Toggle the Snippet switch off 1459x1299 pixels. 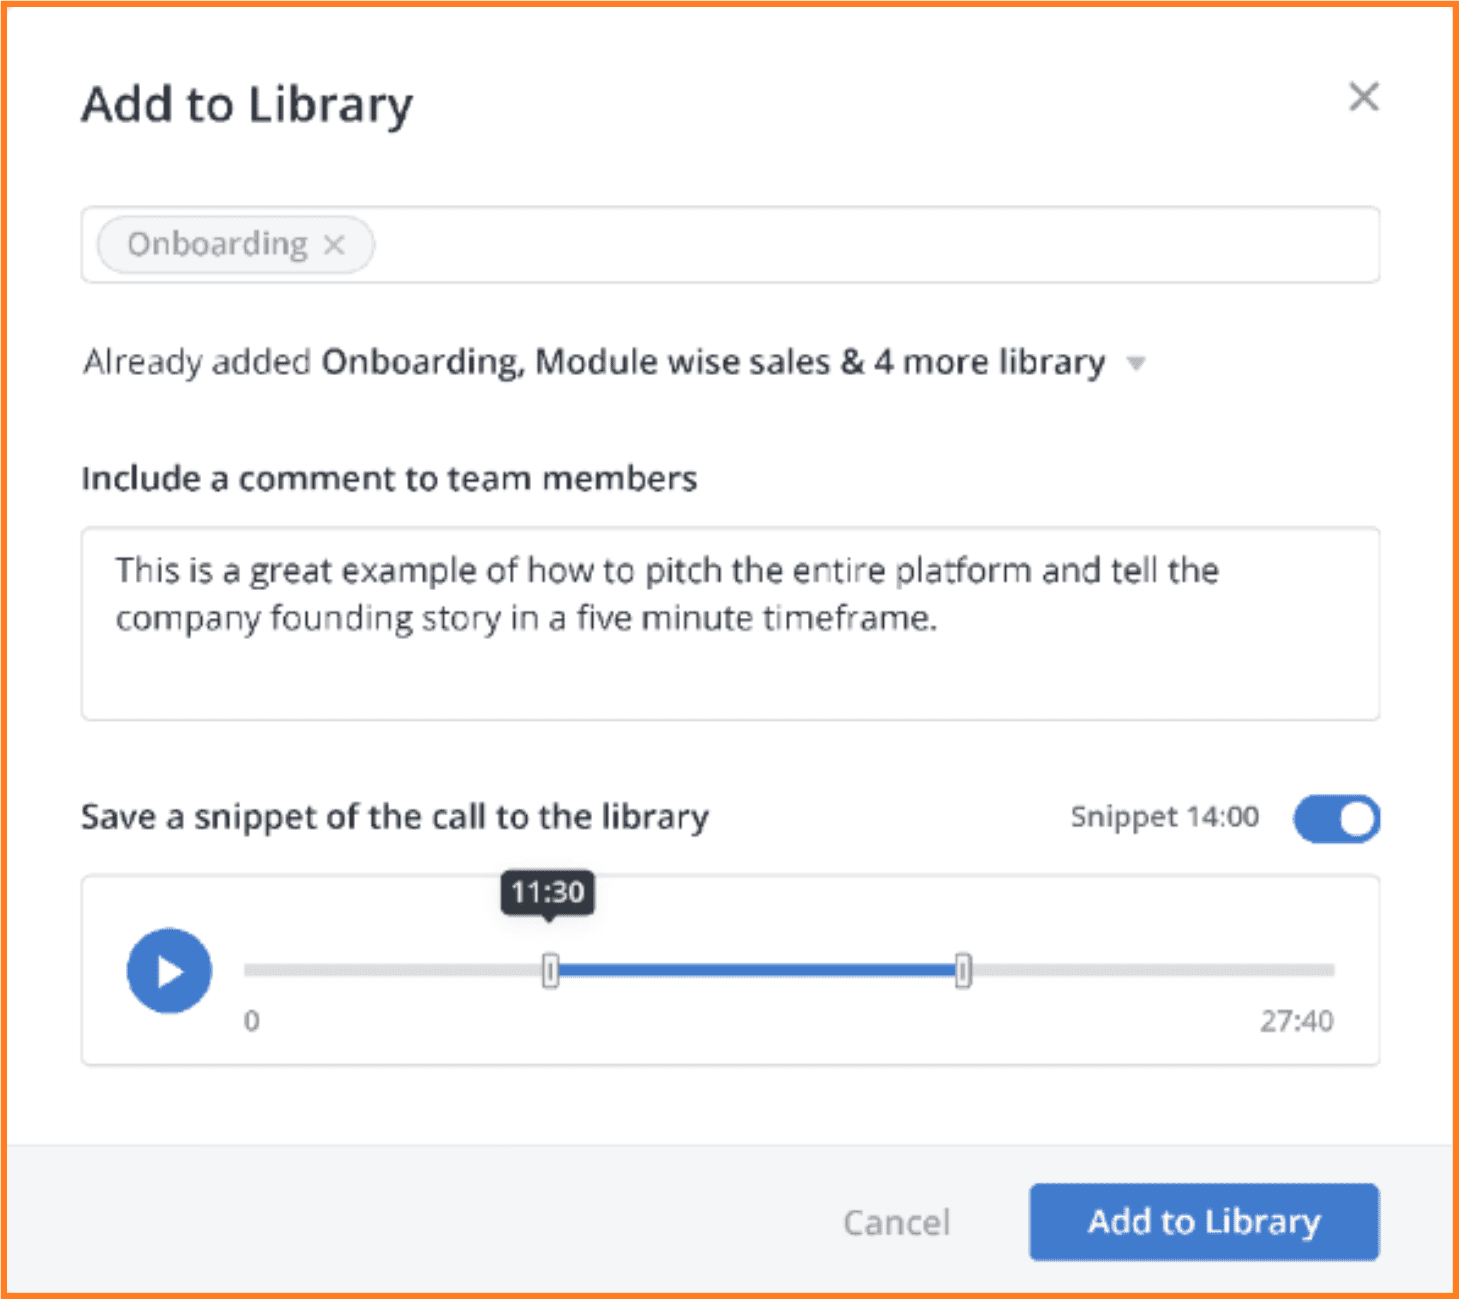click(x=1336, y=819)
